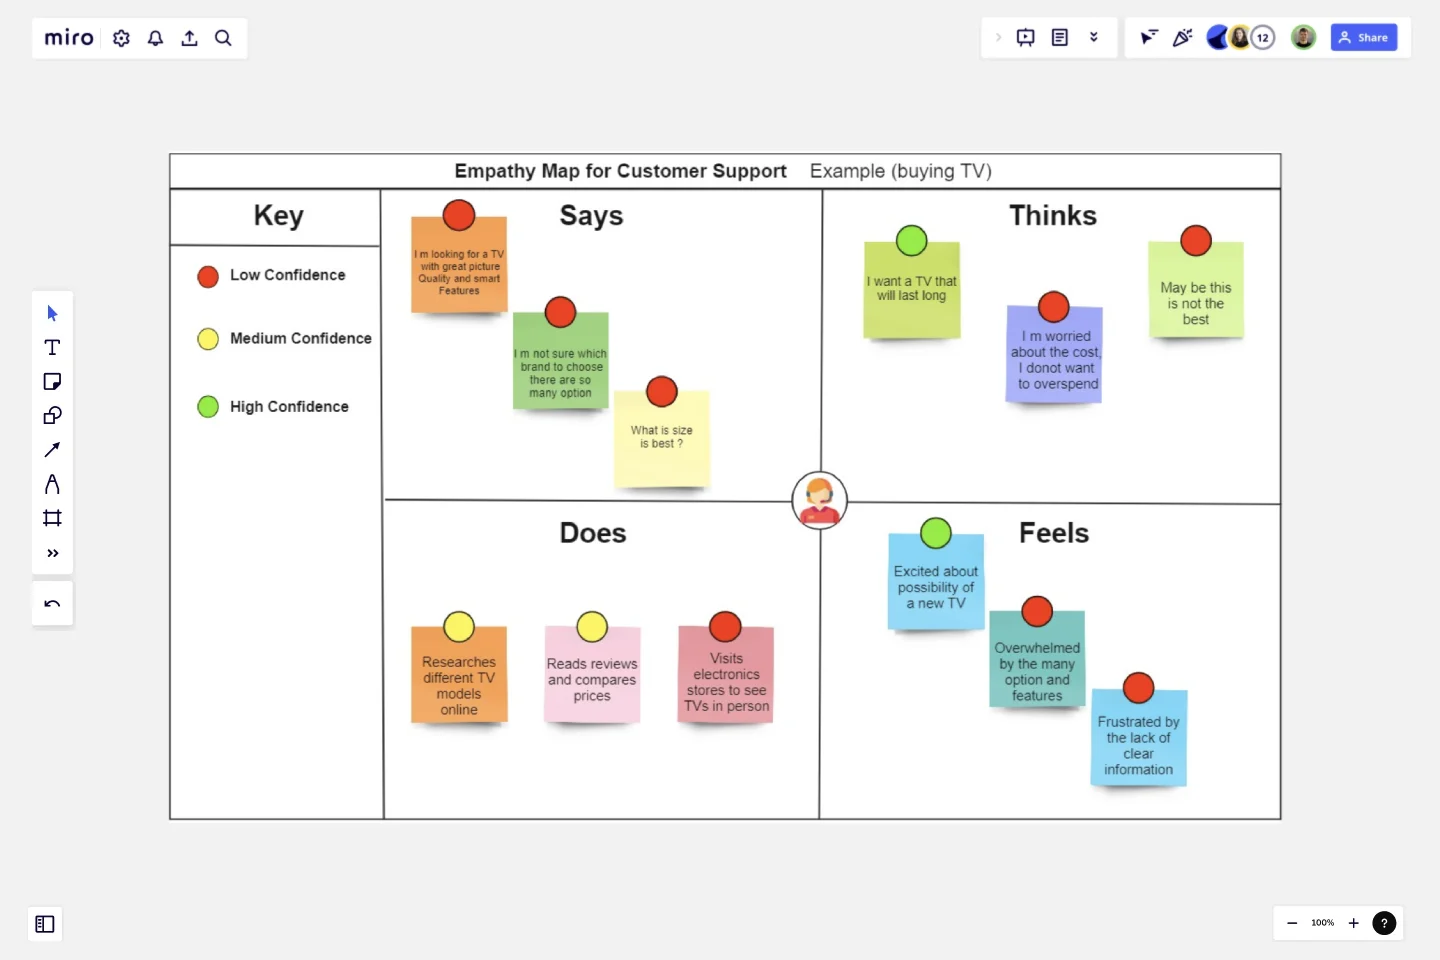This screenshot has height=960, width=1440.
Task: Click the 'Low Confidence' label
Action: [288, 275]
